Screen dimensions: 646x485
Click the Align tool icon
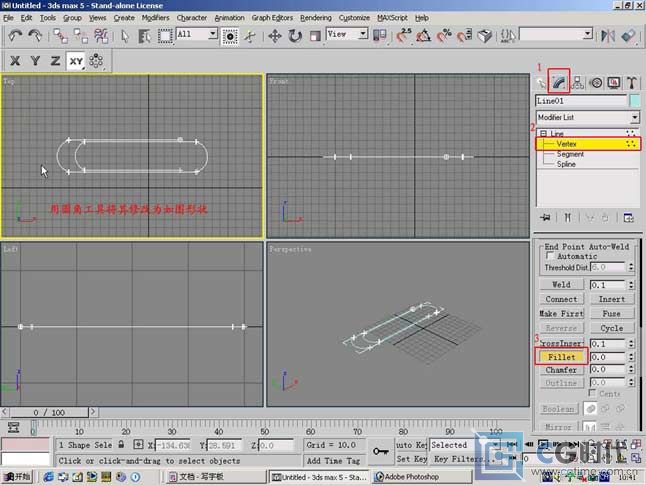pos(628,36)
